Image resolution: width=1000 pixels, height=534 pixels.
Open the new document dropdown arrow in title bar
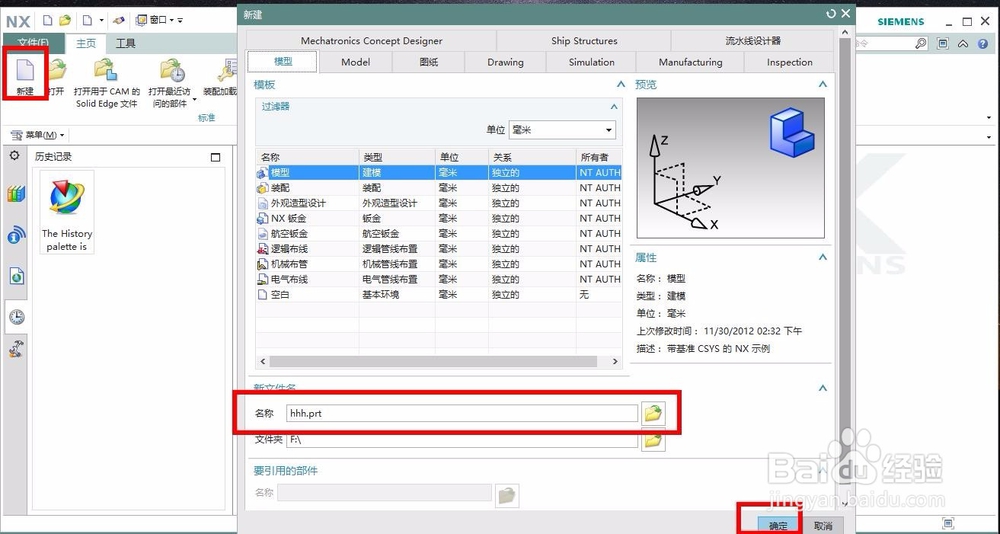point(101,20)
